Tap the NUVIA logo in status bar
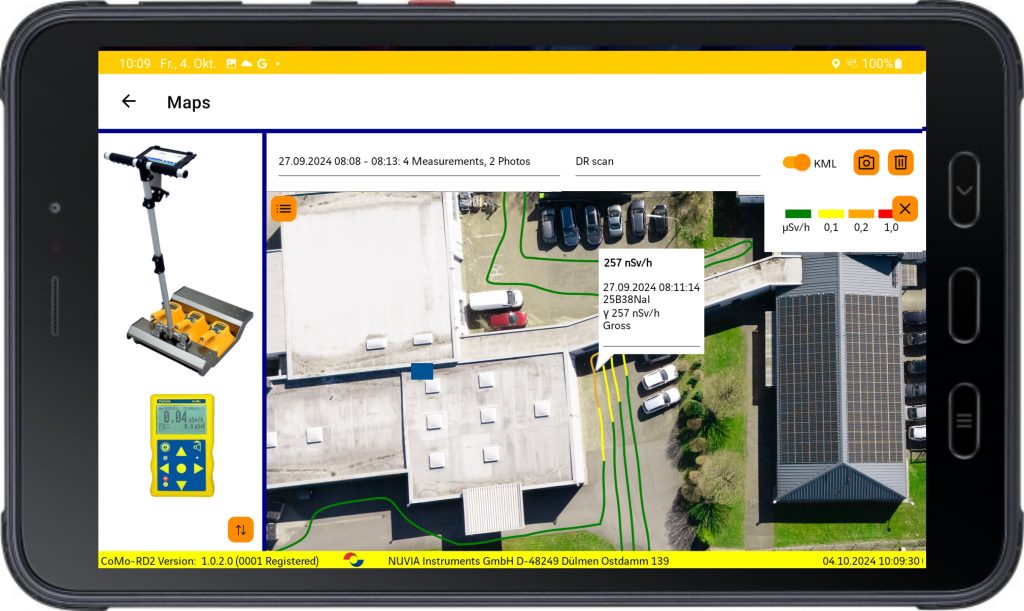 pos(353,560)
